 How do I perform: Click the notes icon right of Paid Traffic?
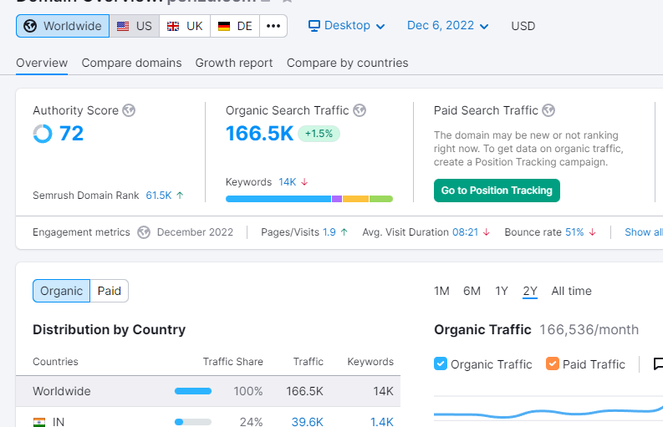[658, 364]
